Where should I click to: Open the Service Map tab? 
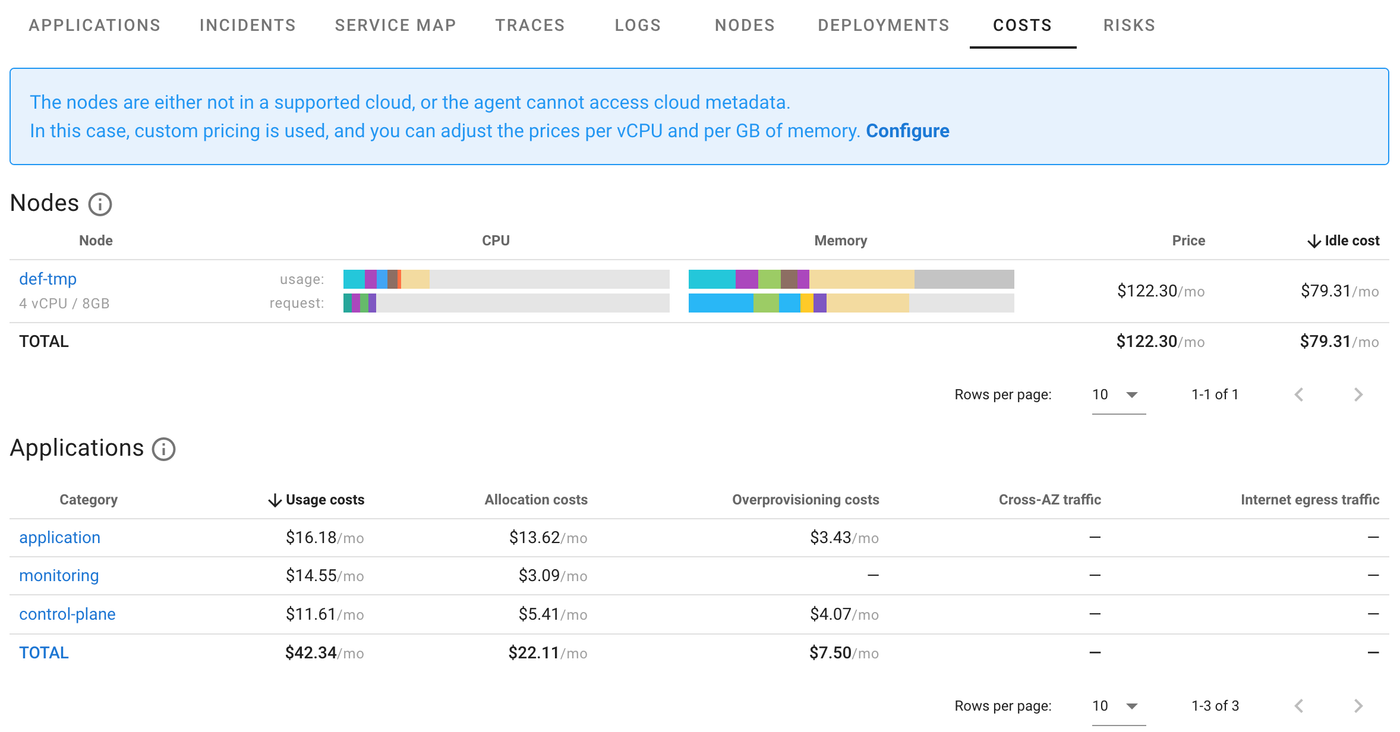[395, 25]
